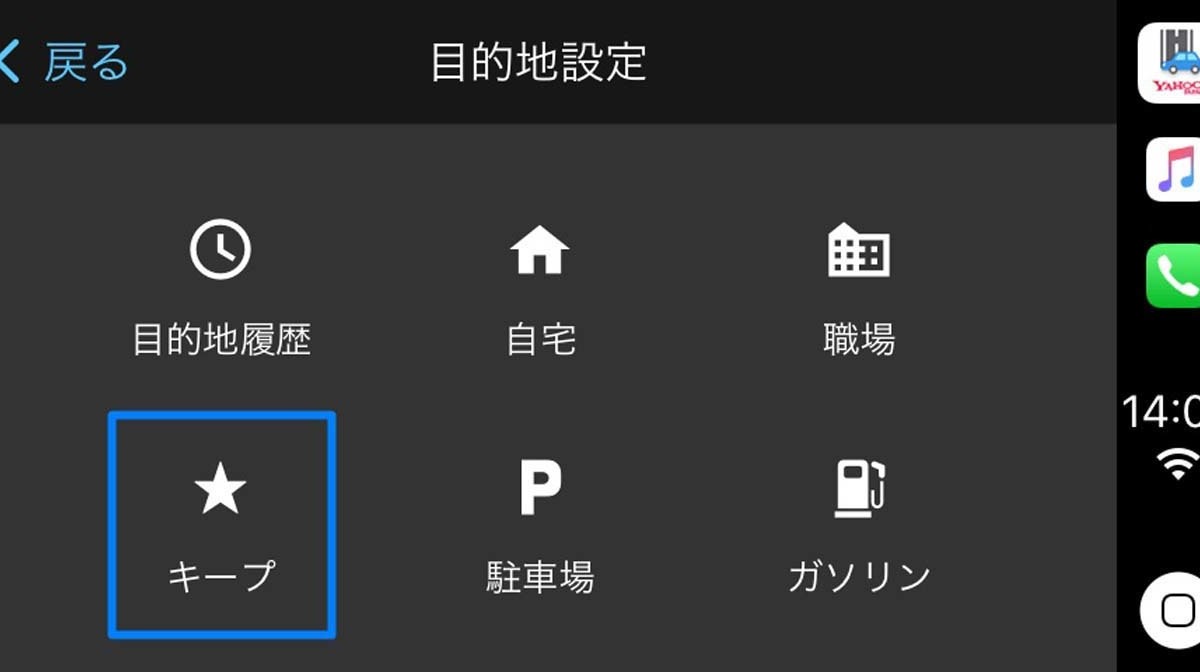Pick the workplace building icon
The height and width of the screenshot is (672, 1200).
[858, 249]
